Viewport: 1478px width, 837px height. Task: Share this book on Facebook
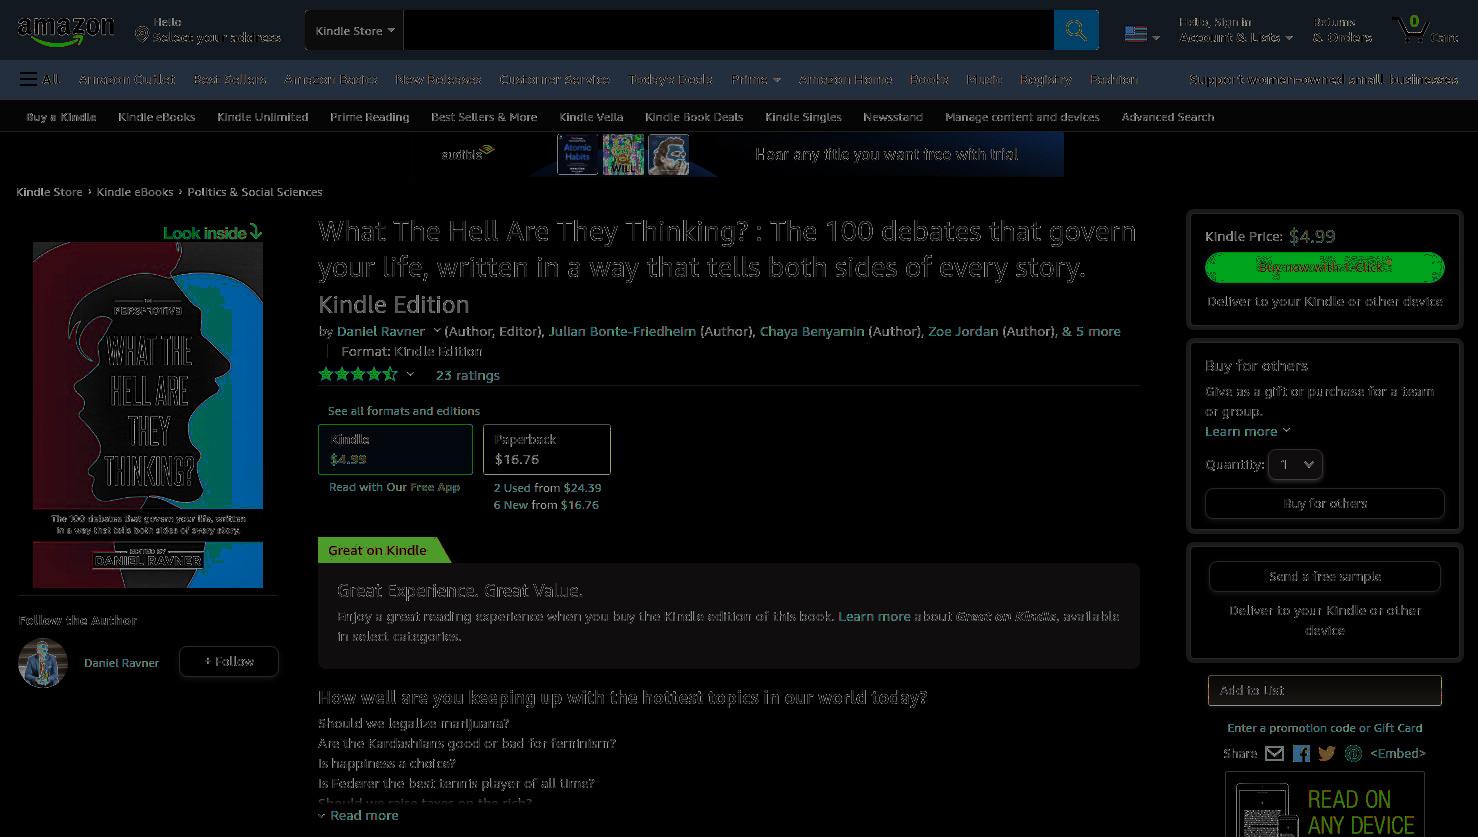coord(1301,754)
